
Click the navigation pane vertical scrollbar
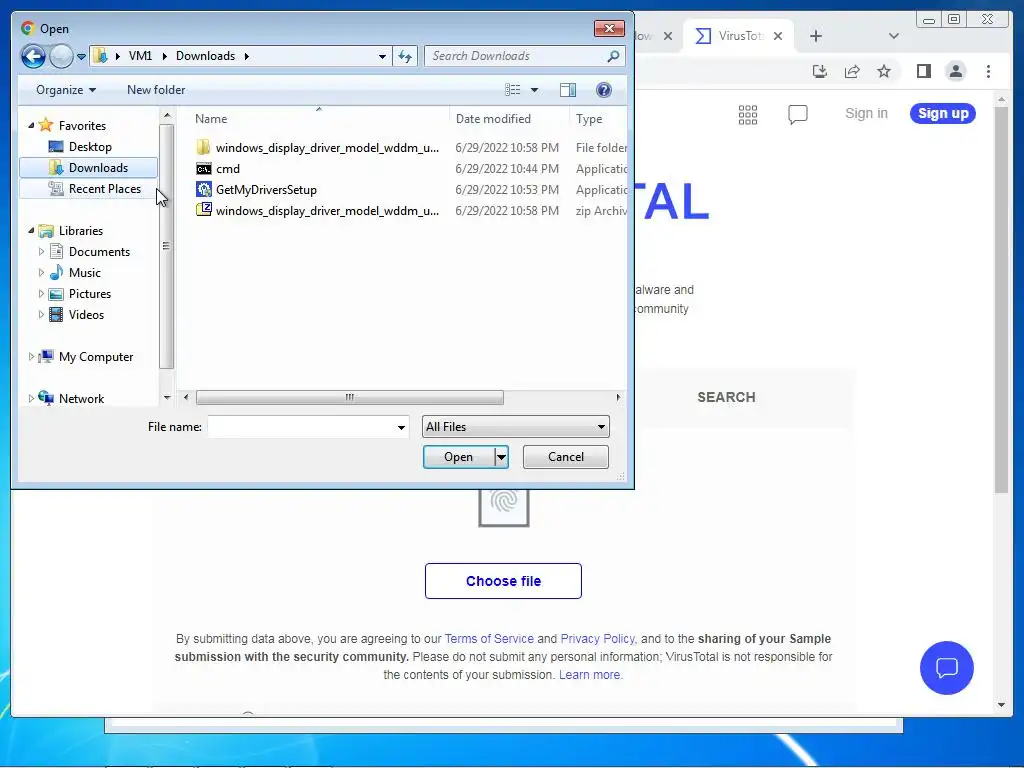tap(167, 246)
